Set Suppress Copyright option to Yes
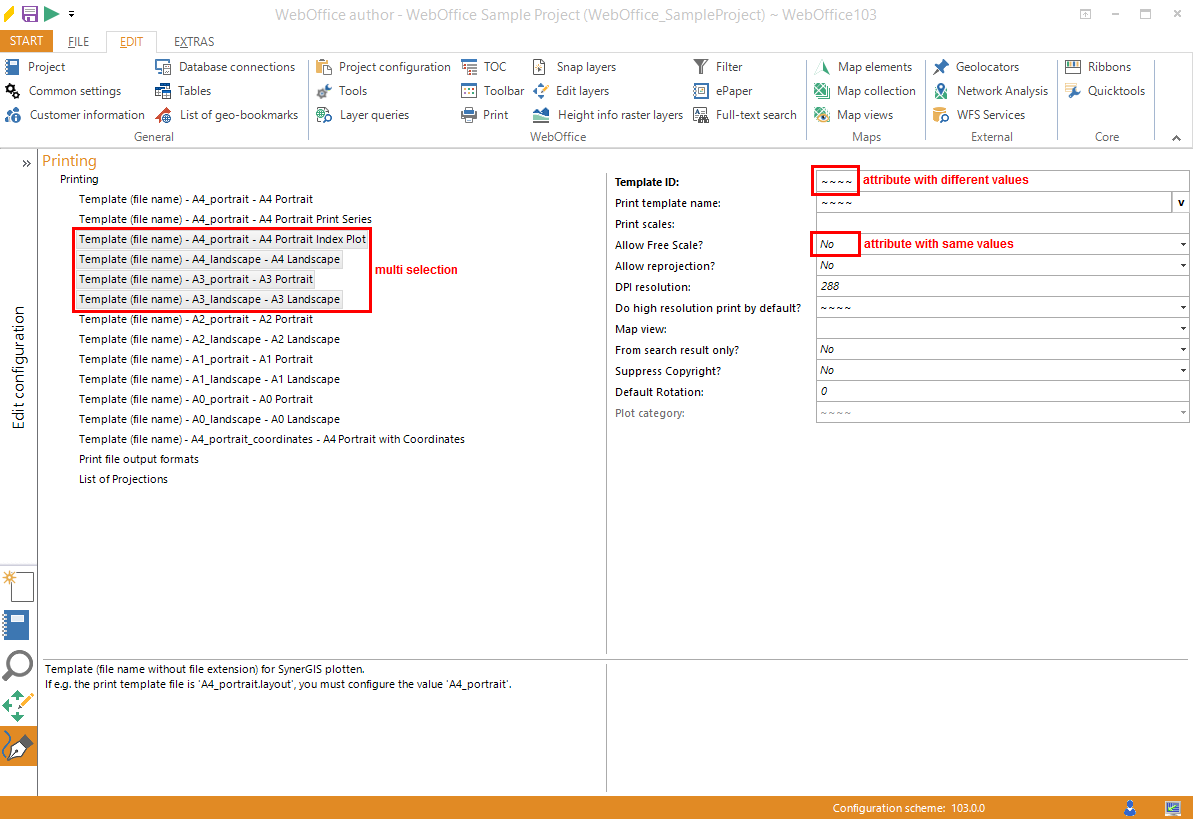The height and width of the screenshot is (819, 1193). [x=1181, y=370]
